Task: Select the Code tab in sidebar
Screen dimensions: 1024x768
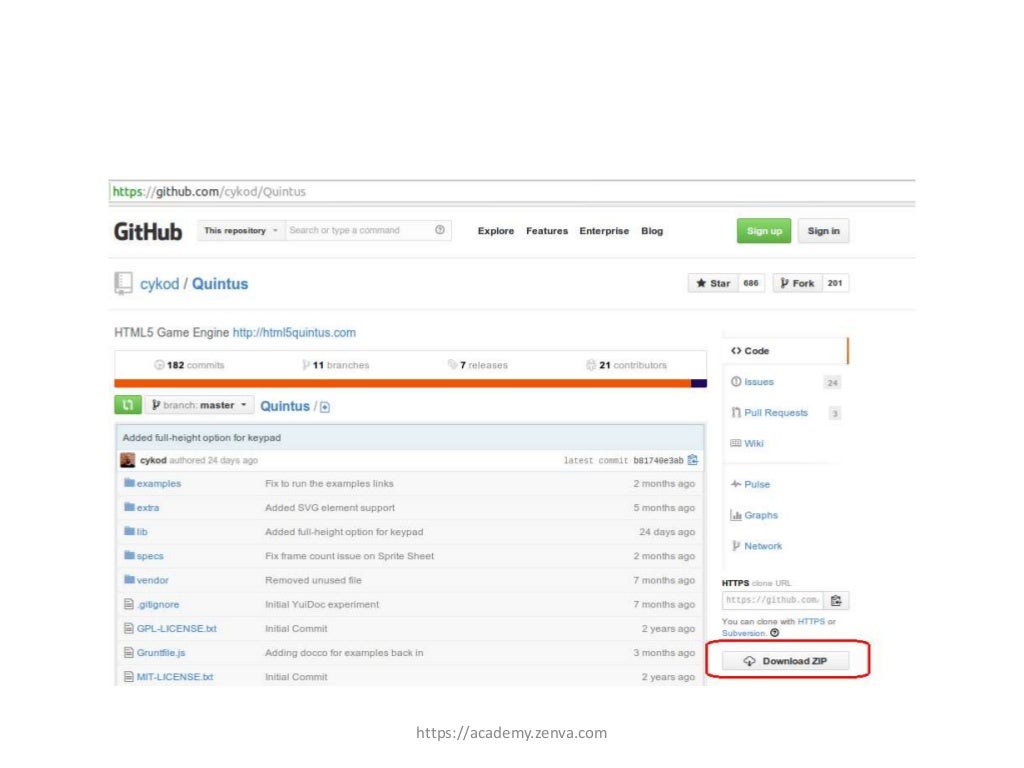Action: [x=785, y=351]
